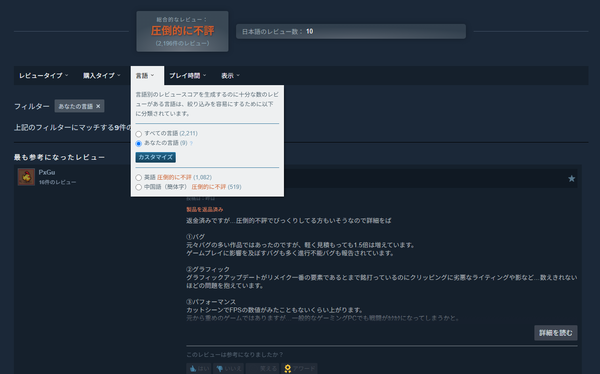Screen dimensions: 600x374
Task: Click the ②グラフィック heading in review
Action: (x=208, y=269)
